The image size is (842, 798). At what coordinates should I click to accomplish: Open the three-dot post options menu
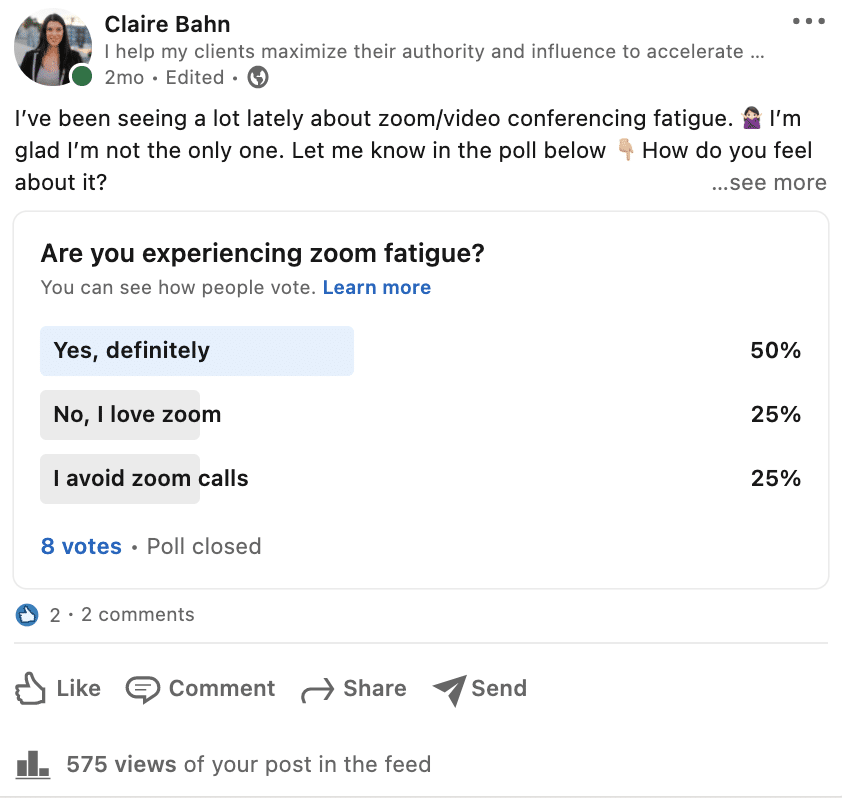[806, 22]
